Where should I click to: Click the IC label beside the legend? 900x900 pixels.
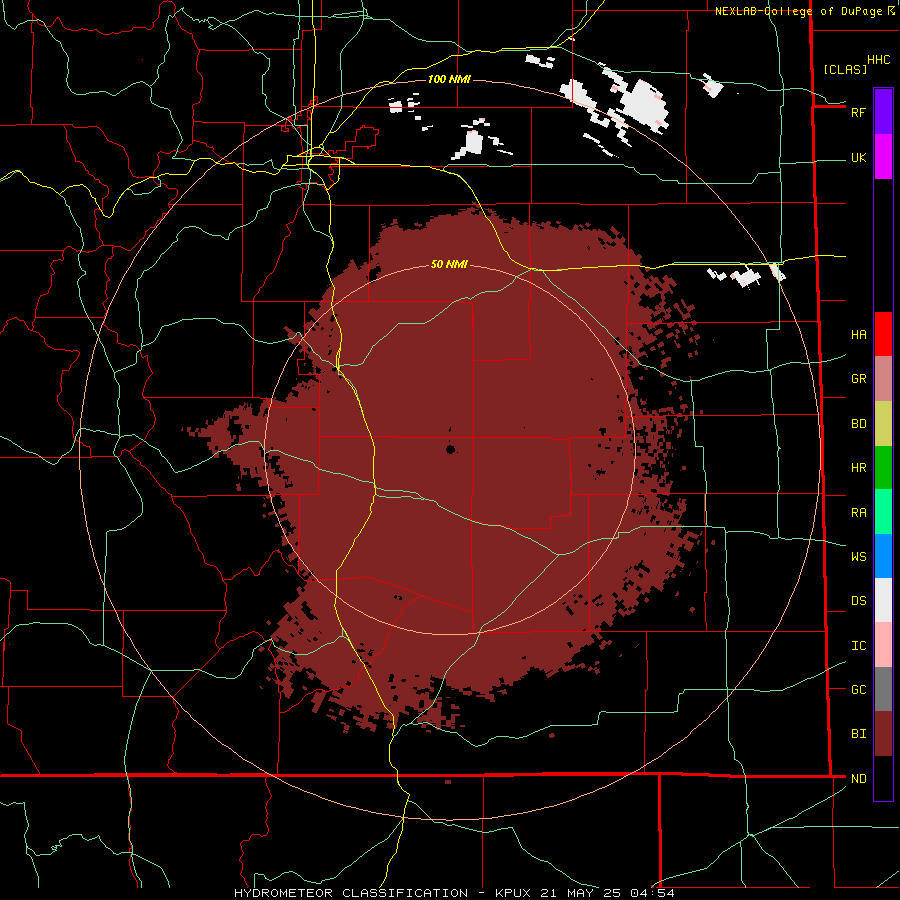pyautogui.click(x=859, y=646)
